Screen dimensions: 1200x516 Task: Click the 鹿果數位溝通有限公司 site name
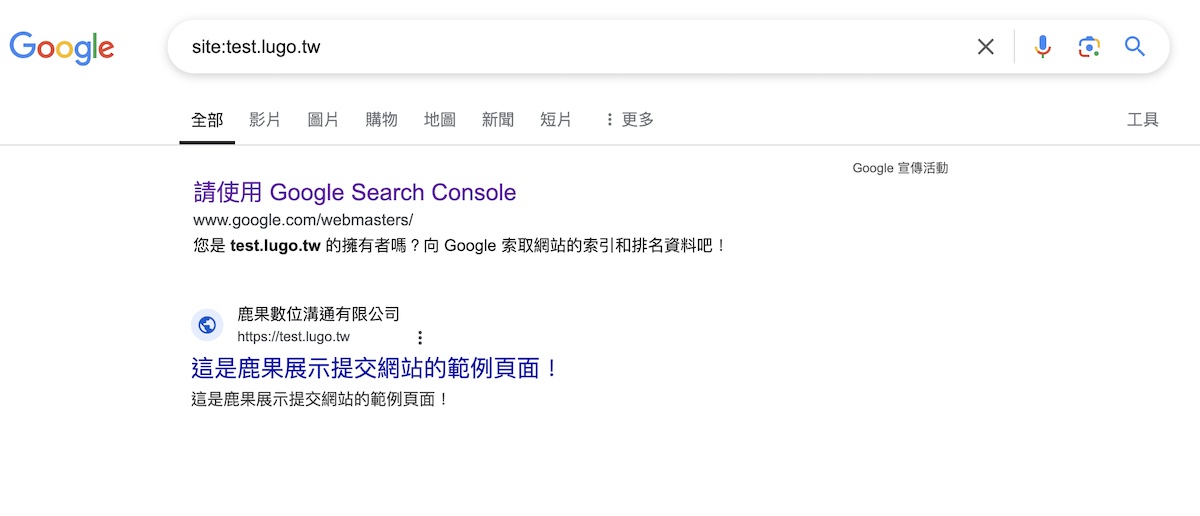coord(318,314)
